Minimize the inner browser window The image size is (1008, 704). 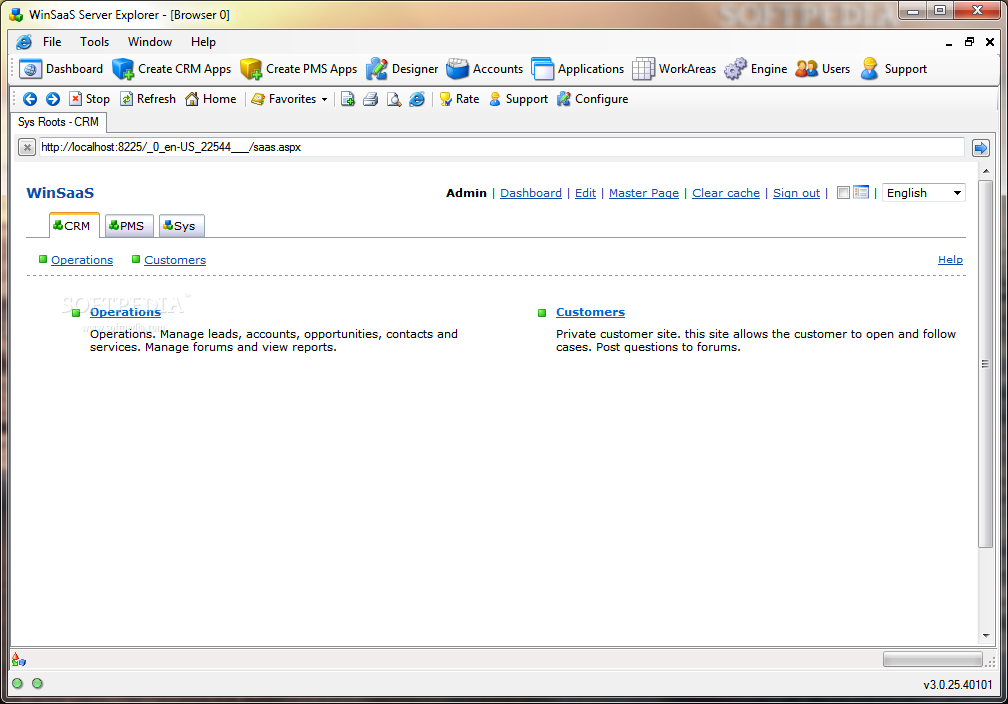coord(949,43)
